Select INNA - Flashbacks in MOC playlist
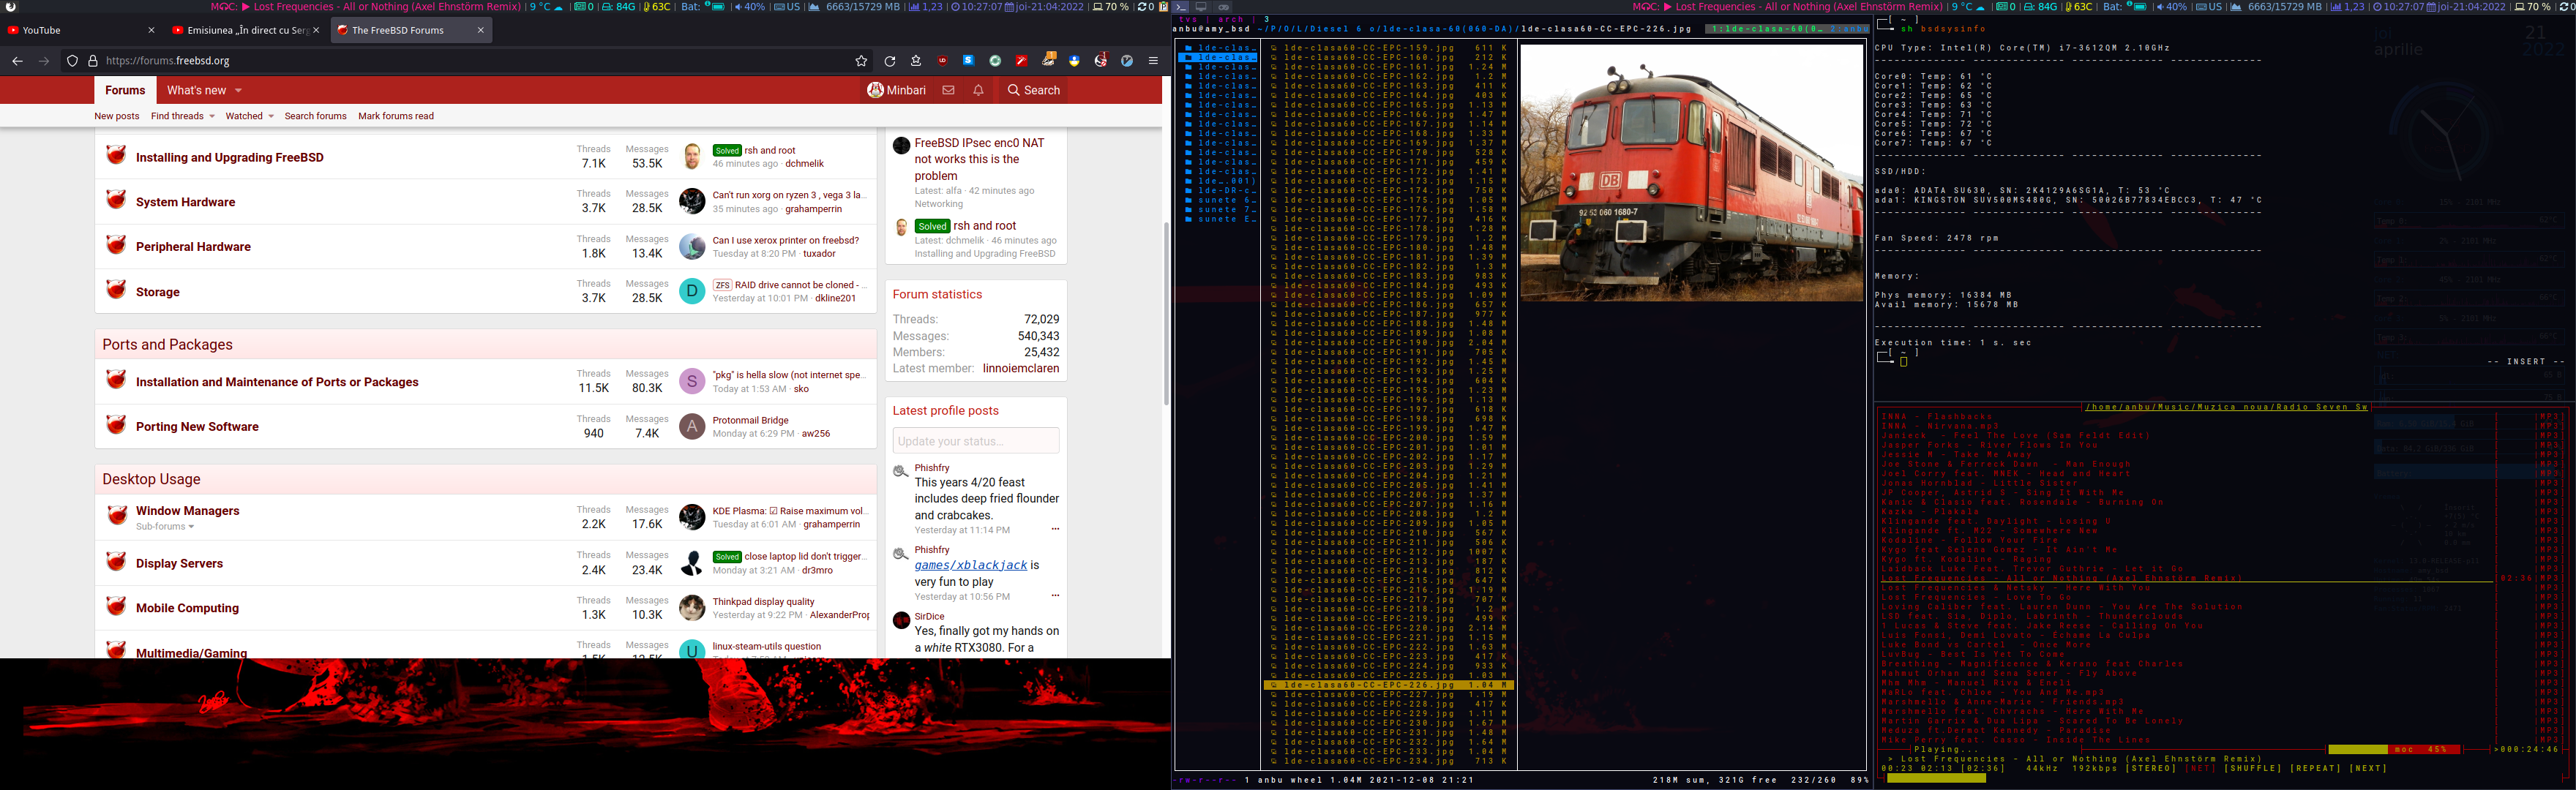The width and height of the screenshot is (2576, 790). pyautogui.click(x=1936, y=416)
